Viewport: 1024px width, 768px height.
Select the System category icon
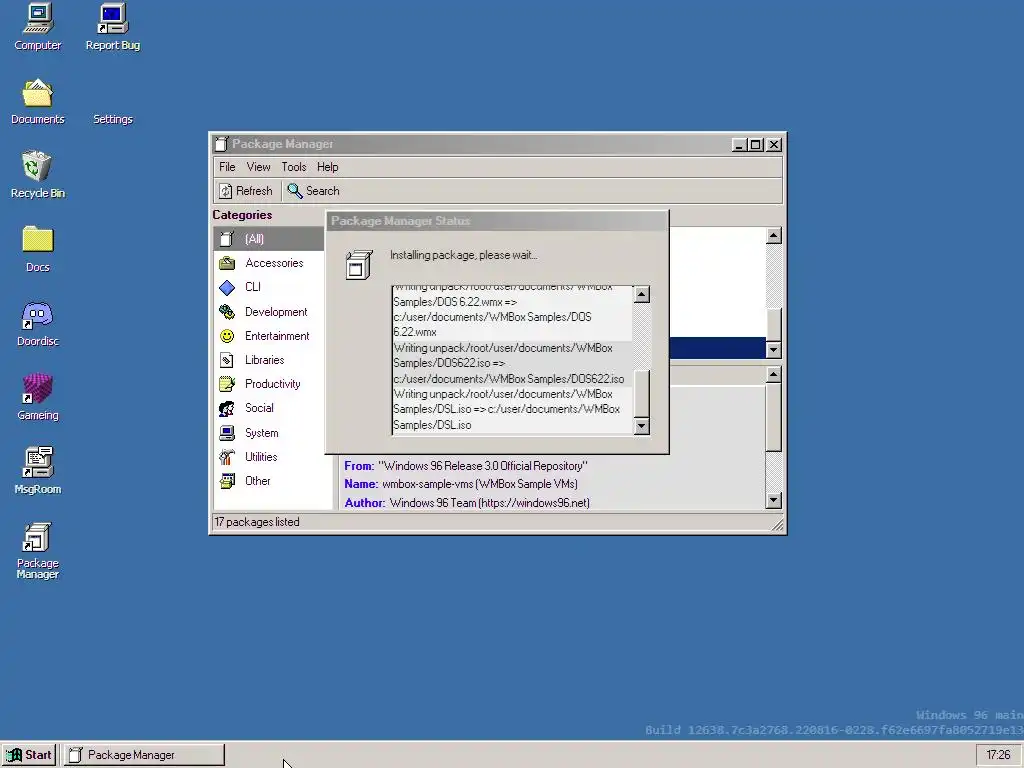(x=227, y=432)
